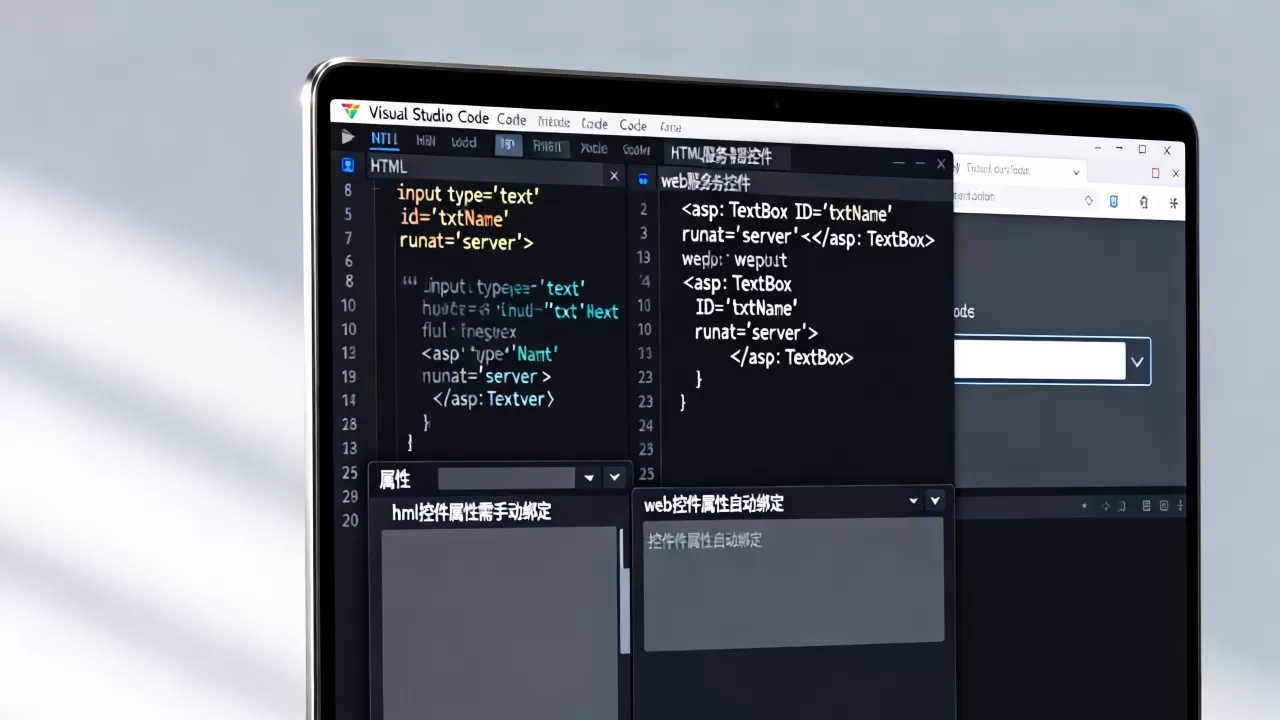Close the HTML editor pane
Screen dimensions: 1280x720
pyautogui.click(x=614, y=176)
